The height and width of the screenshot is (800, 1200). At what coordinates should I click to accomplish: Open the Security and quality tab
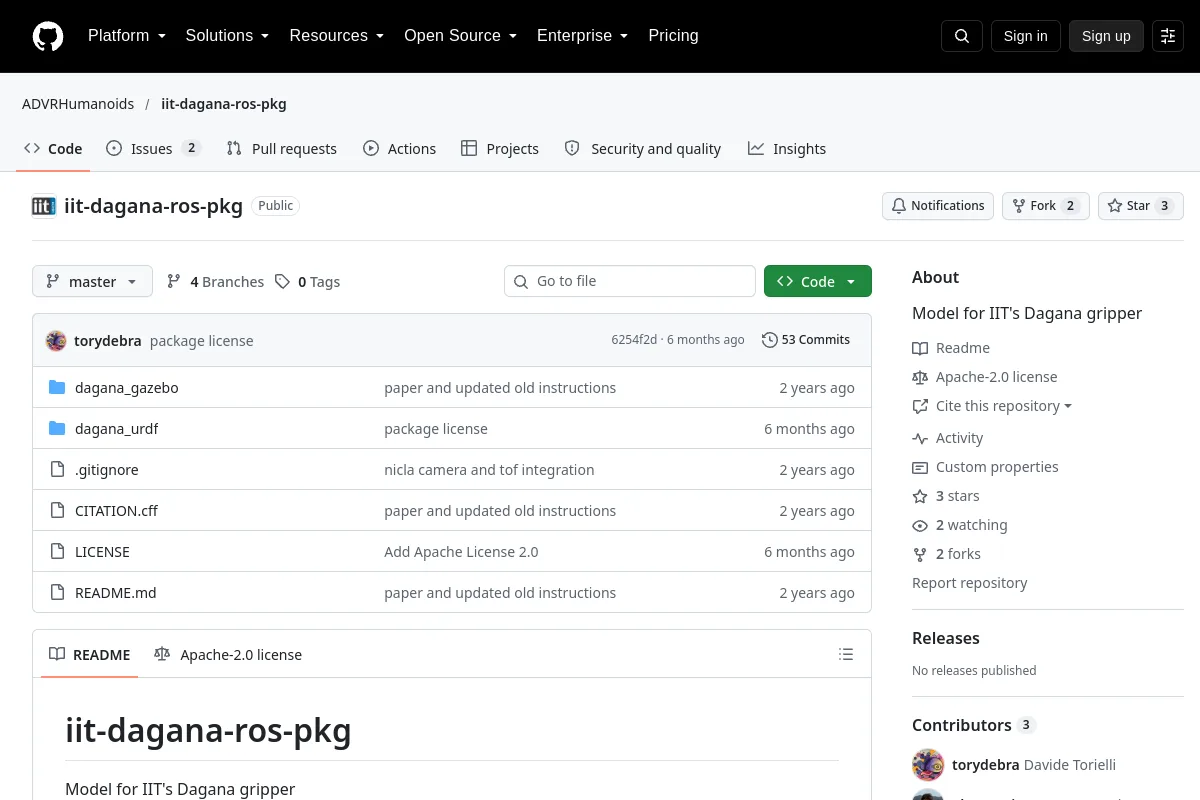[642, 149]
